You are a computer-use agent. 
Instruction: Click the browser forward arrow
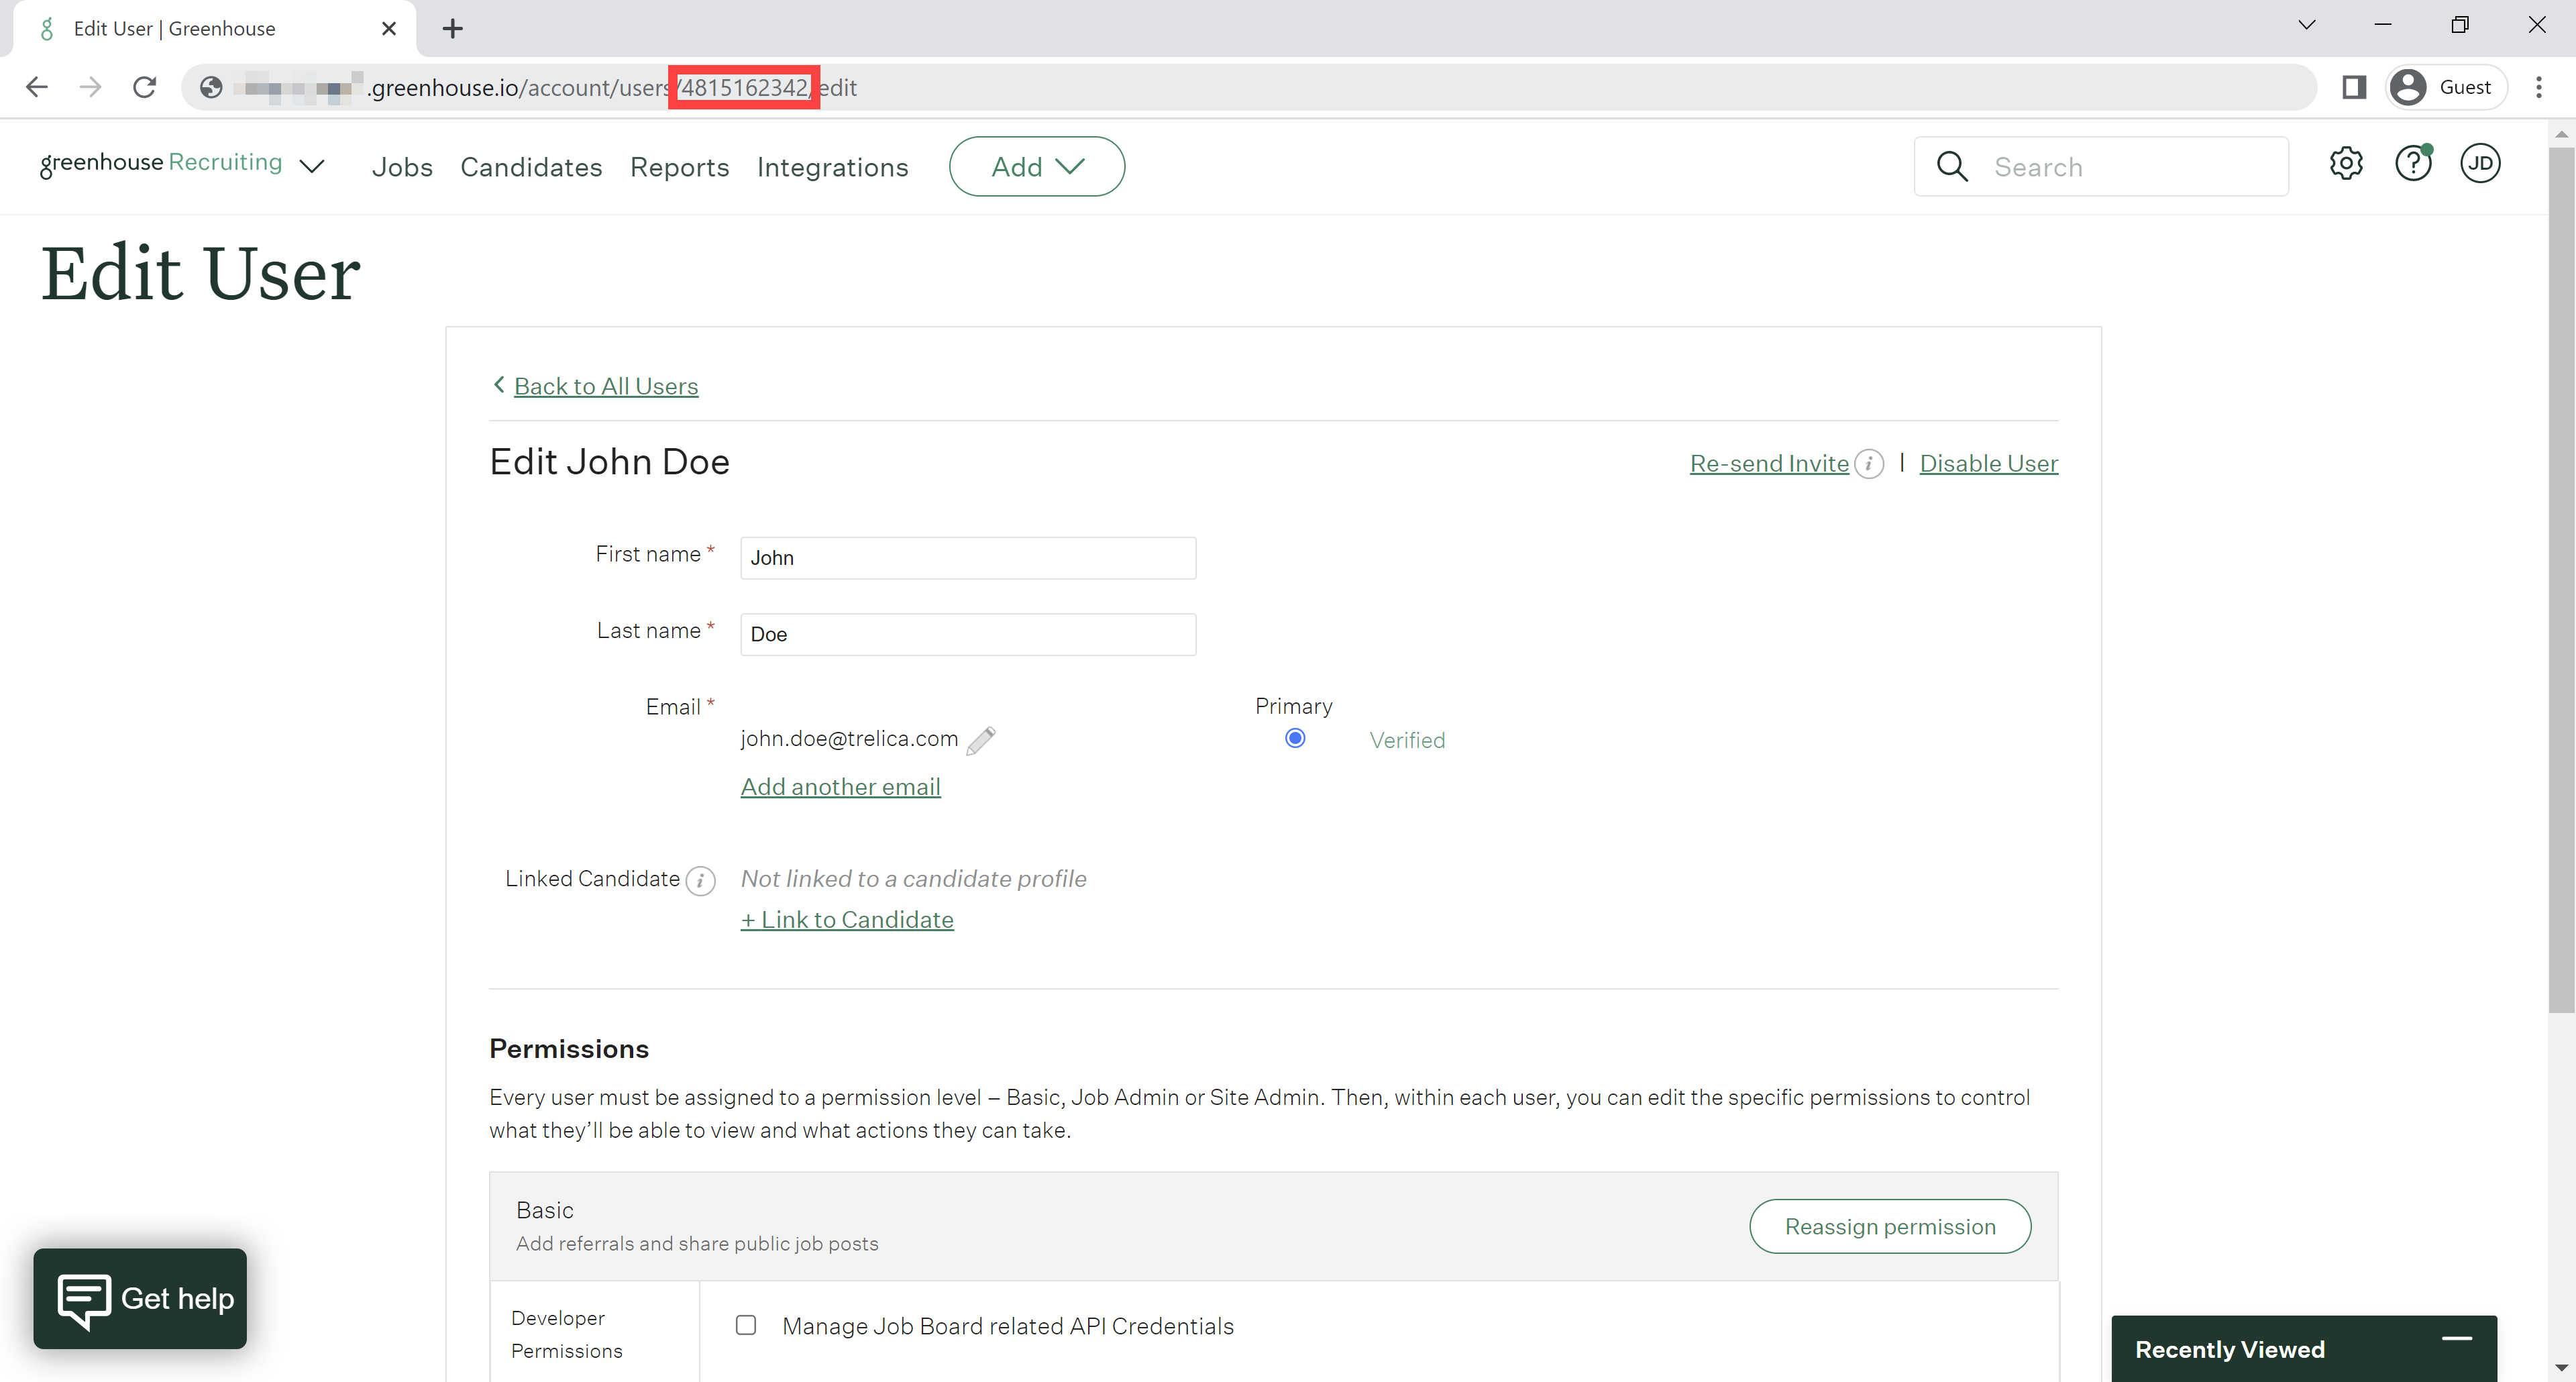[x=91, y=87]
